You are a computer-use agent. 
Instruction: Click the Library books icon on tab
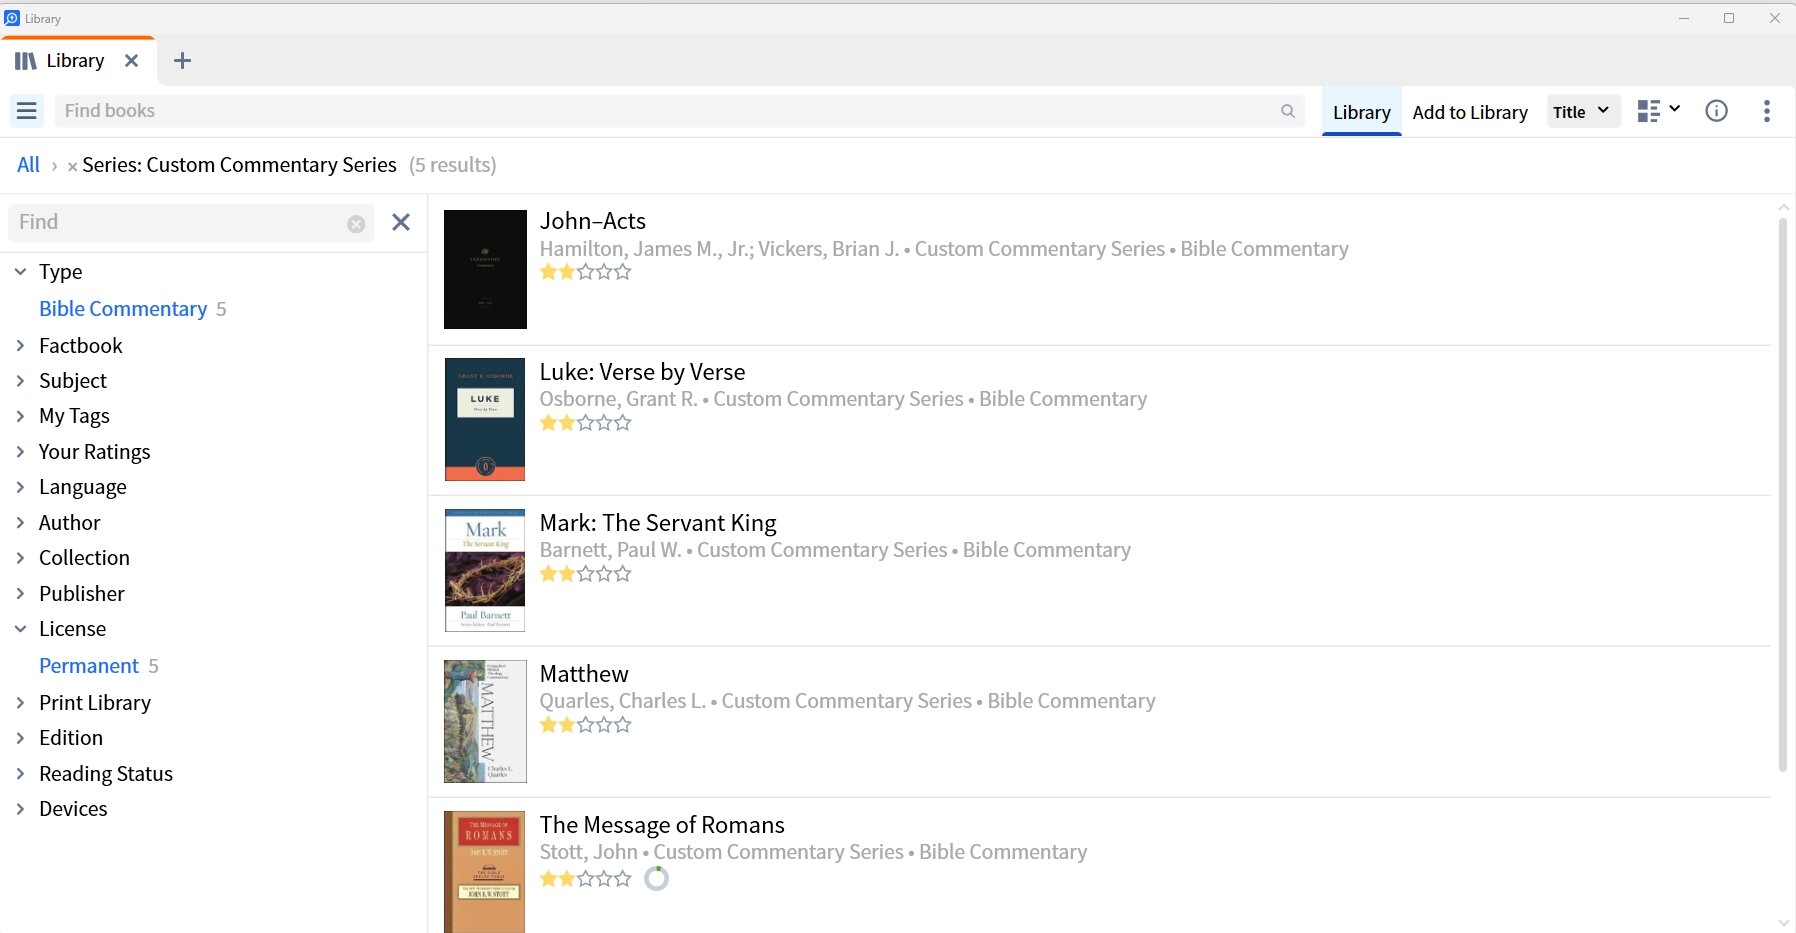pyautogui.click(x=26, y=61)
